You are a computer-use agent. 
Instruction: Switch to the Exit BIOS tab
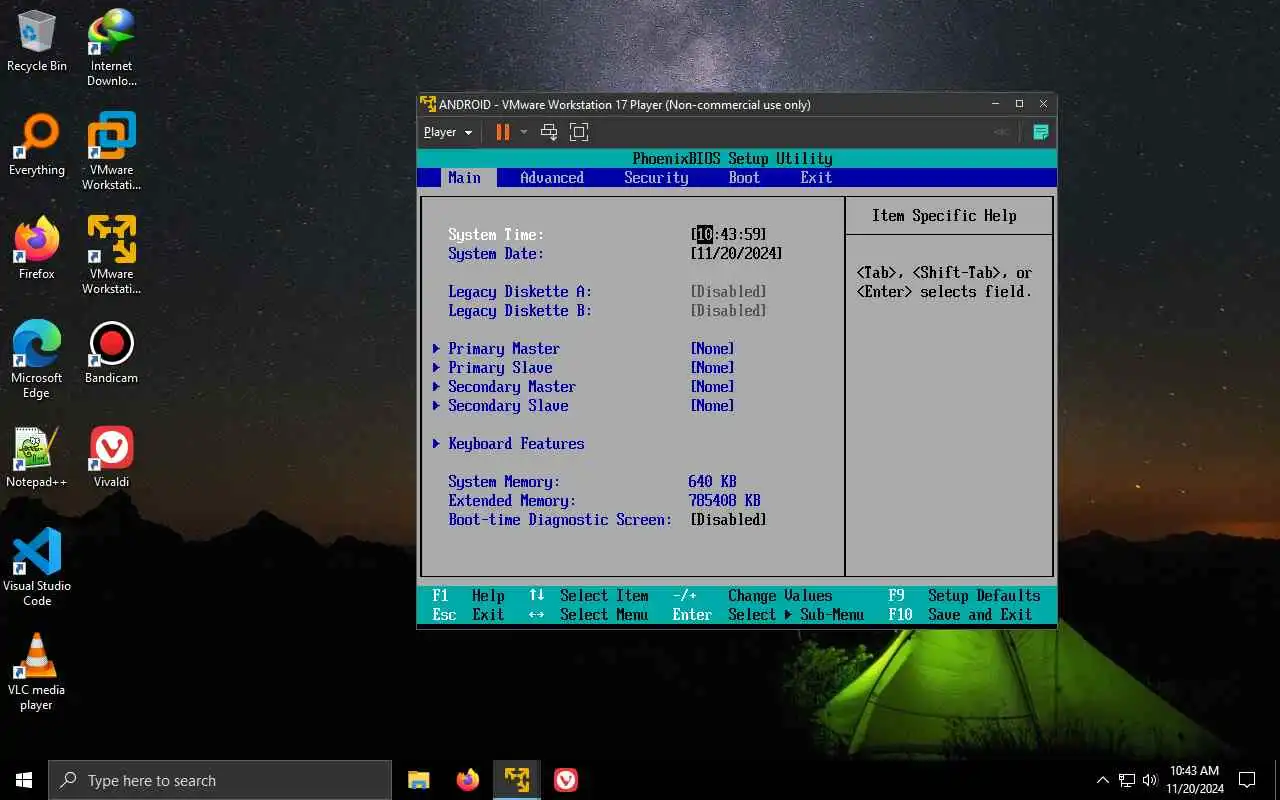(816, 177)
